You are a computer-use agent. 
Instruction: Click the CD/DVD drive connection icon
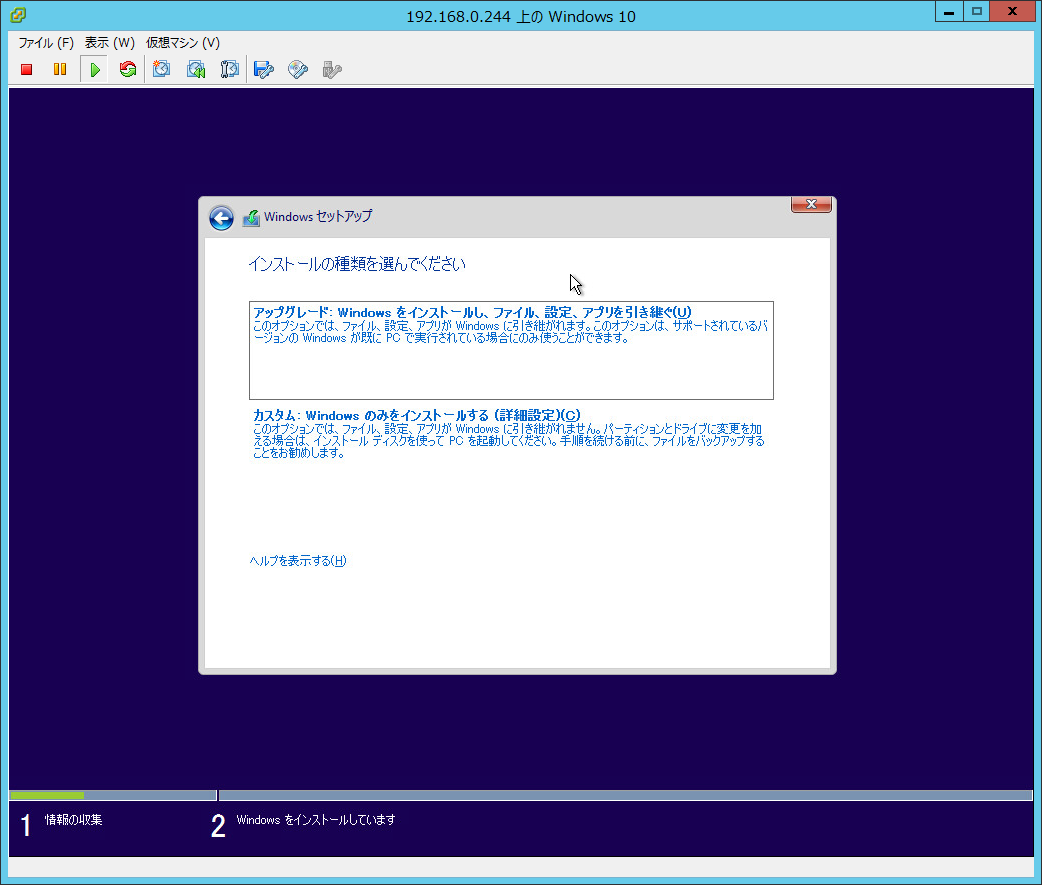point(298,69)
